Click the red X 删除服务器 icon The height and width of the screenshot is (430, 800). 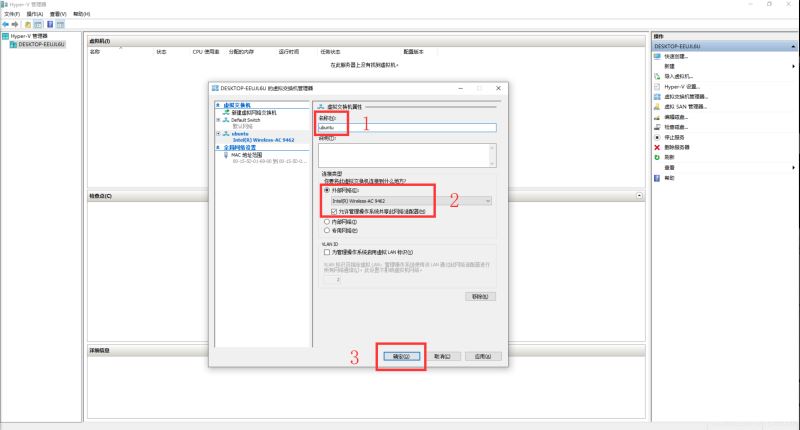[657, 147]
